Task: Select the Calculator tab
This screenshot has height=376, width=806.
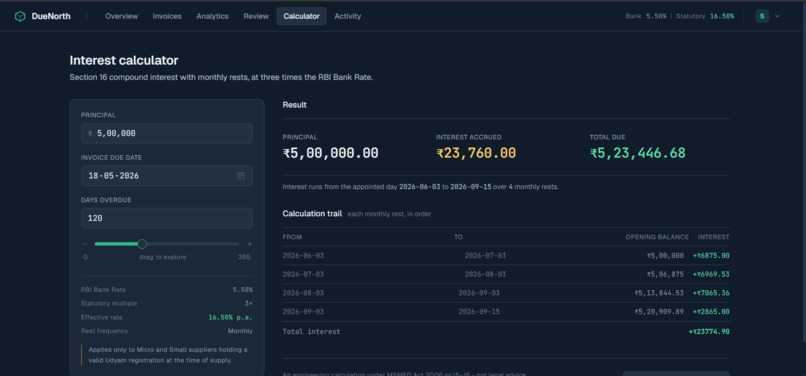Action: [301, 16]
